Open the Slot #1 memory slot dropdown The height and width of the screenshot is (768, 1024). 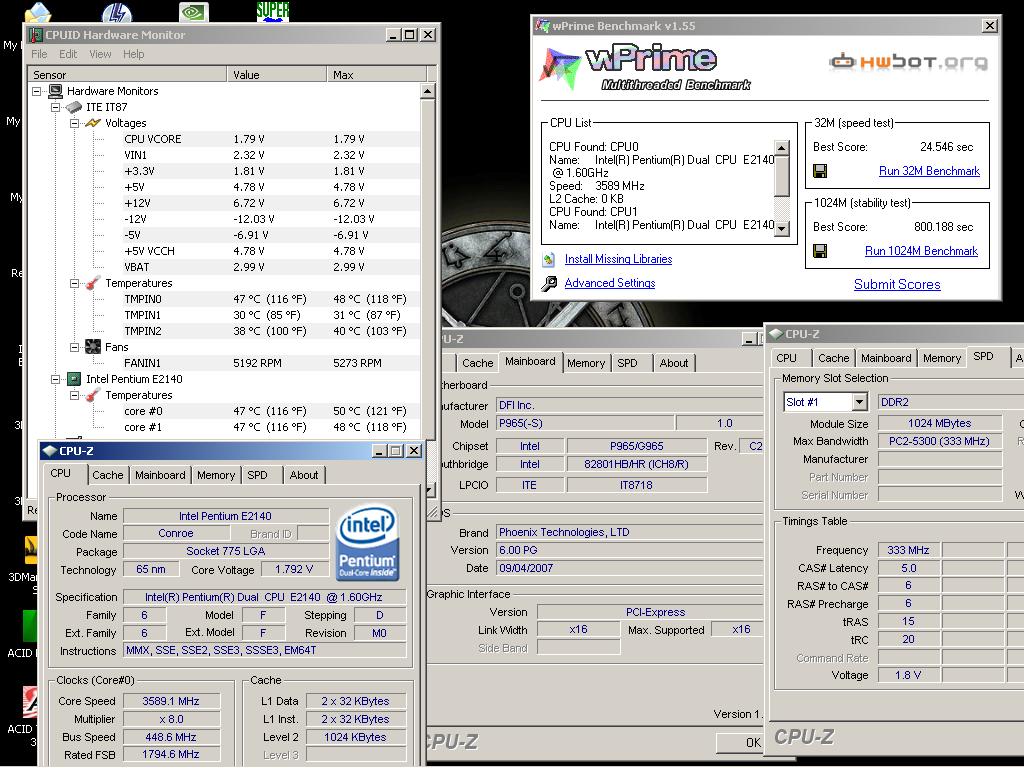click(860, 402)
